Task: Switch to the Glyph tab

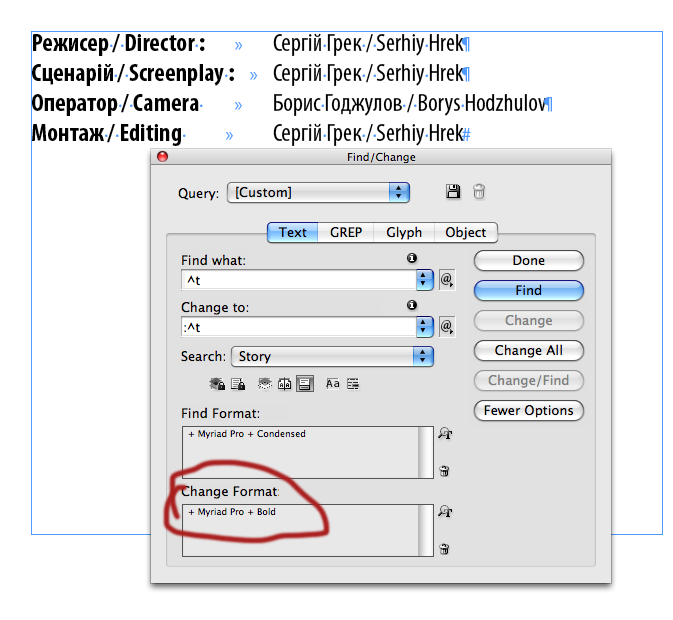Action: [x=404, y=233]
